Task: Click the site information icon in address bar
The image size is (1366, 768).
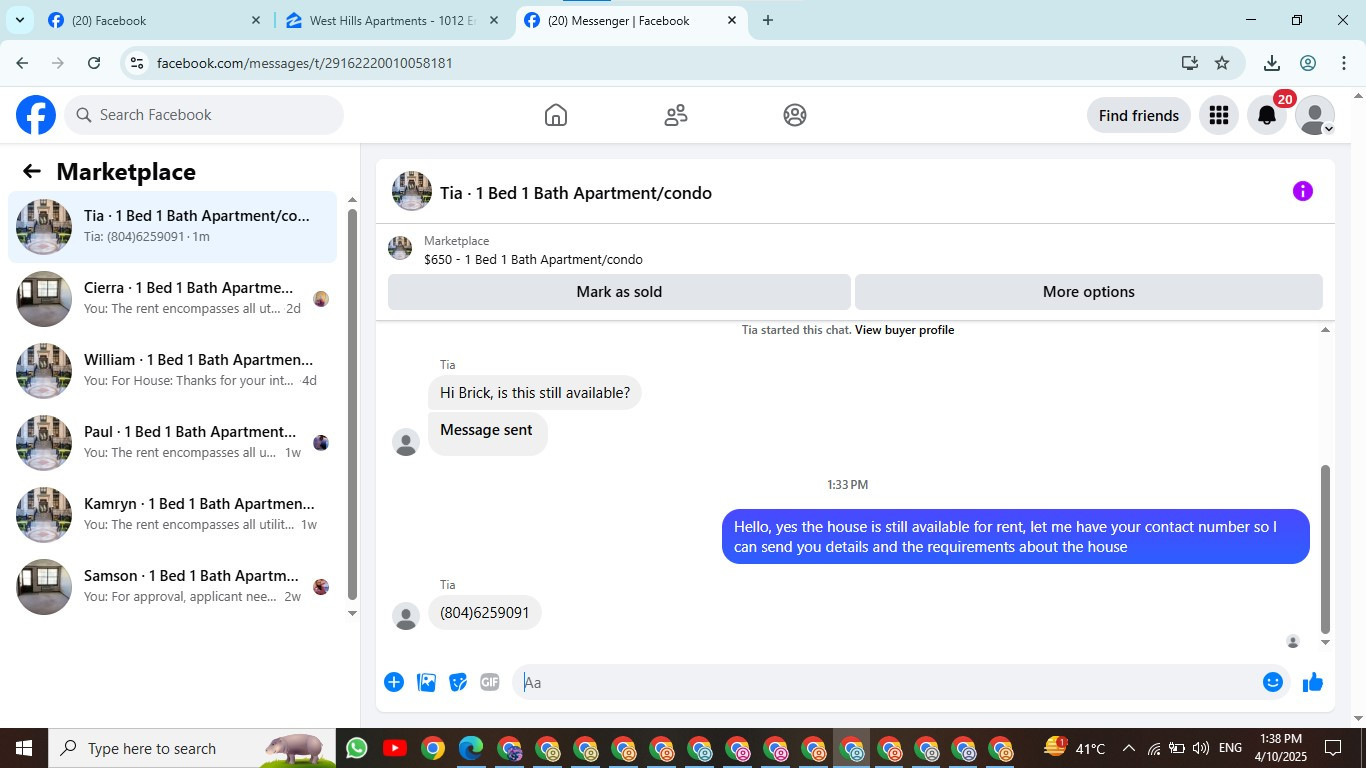Action: pyautogui.click(x=137, y=63)
